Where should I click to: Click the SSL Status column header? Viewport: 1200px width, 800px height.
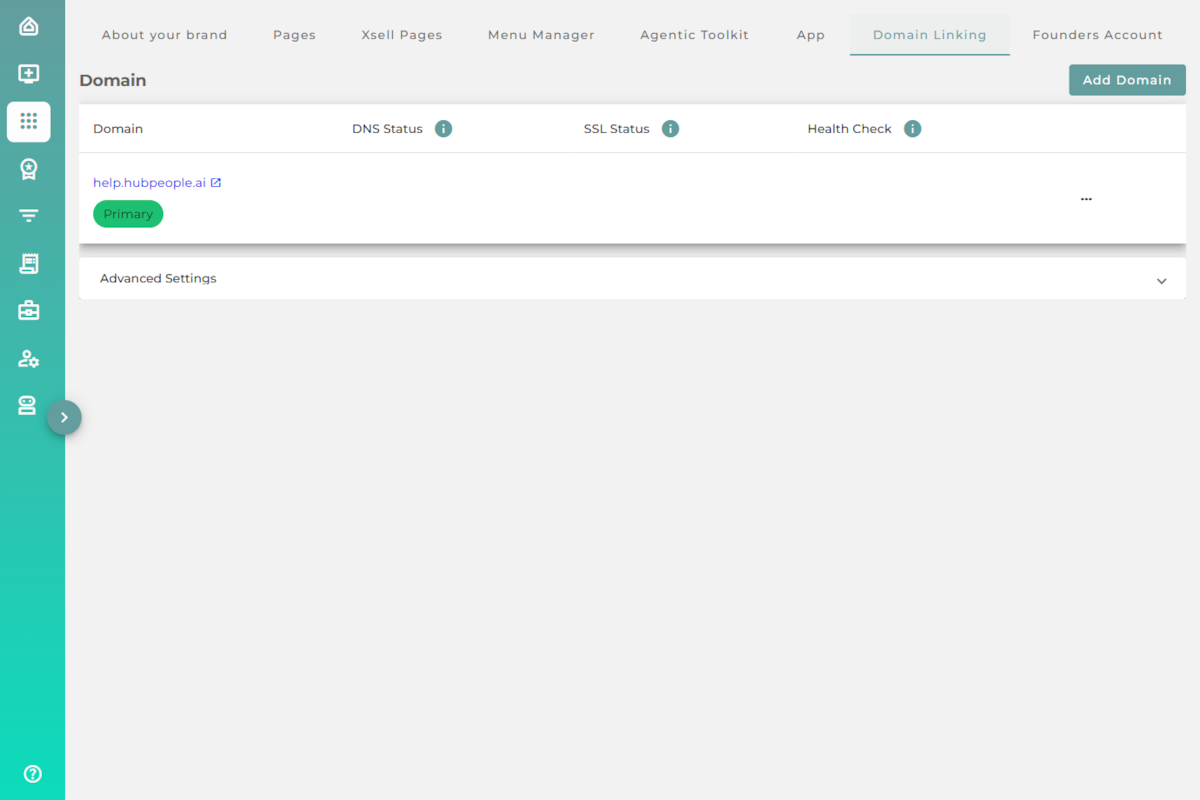click(x=616, y=129)
